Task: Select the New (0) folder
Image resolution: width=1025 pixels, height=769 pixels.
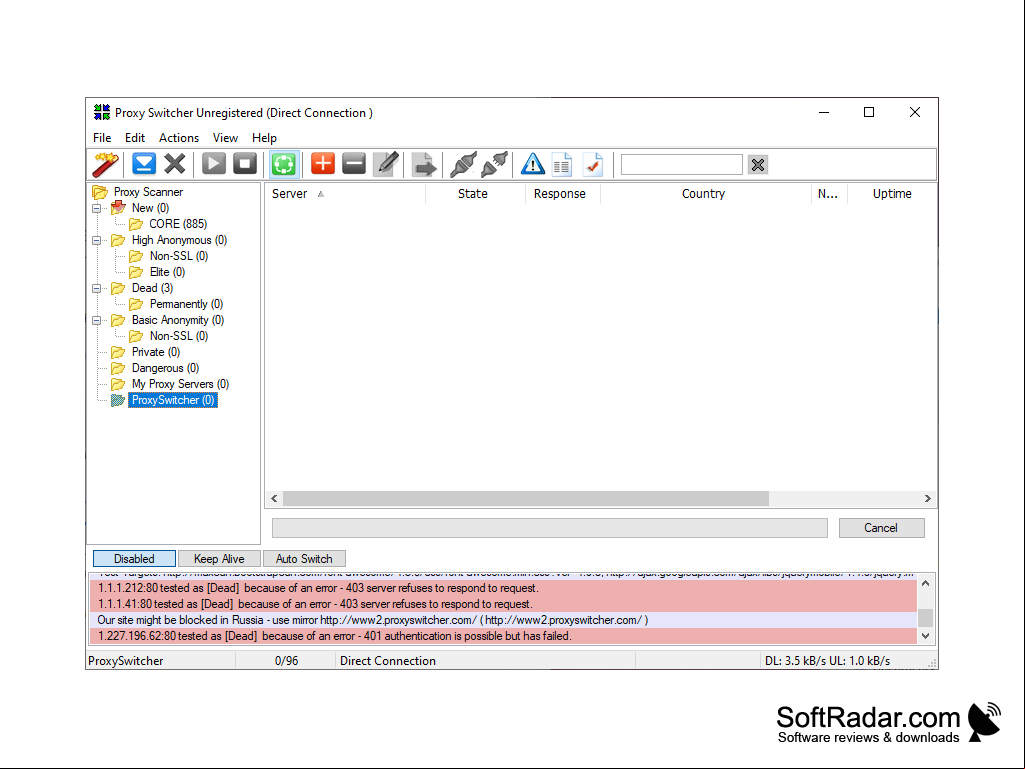Action: pos(150,208)
